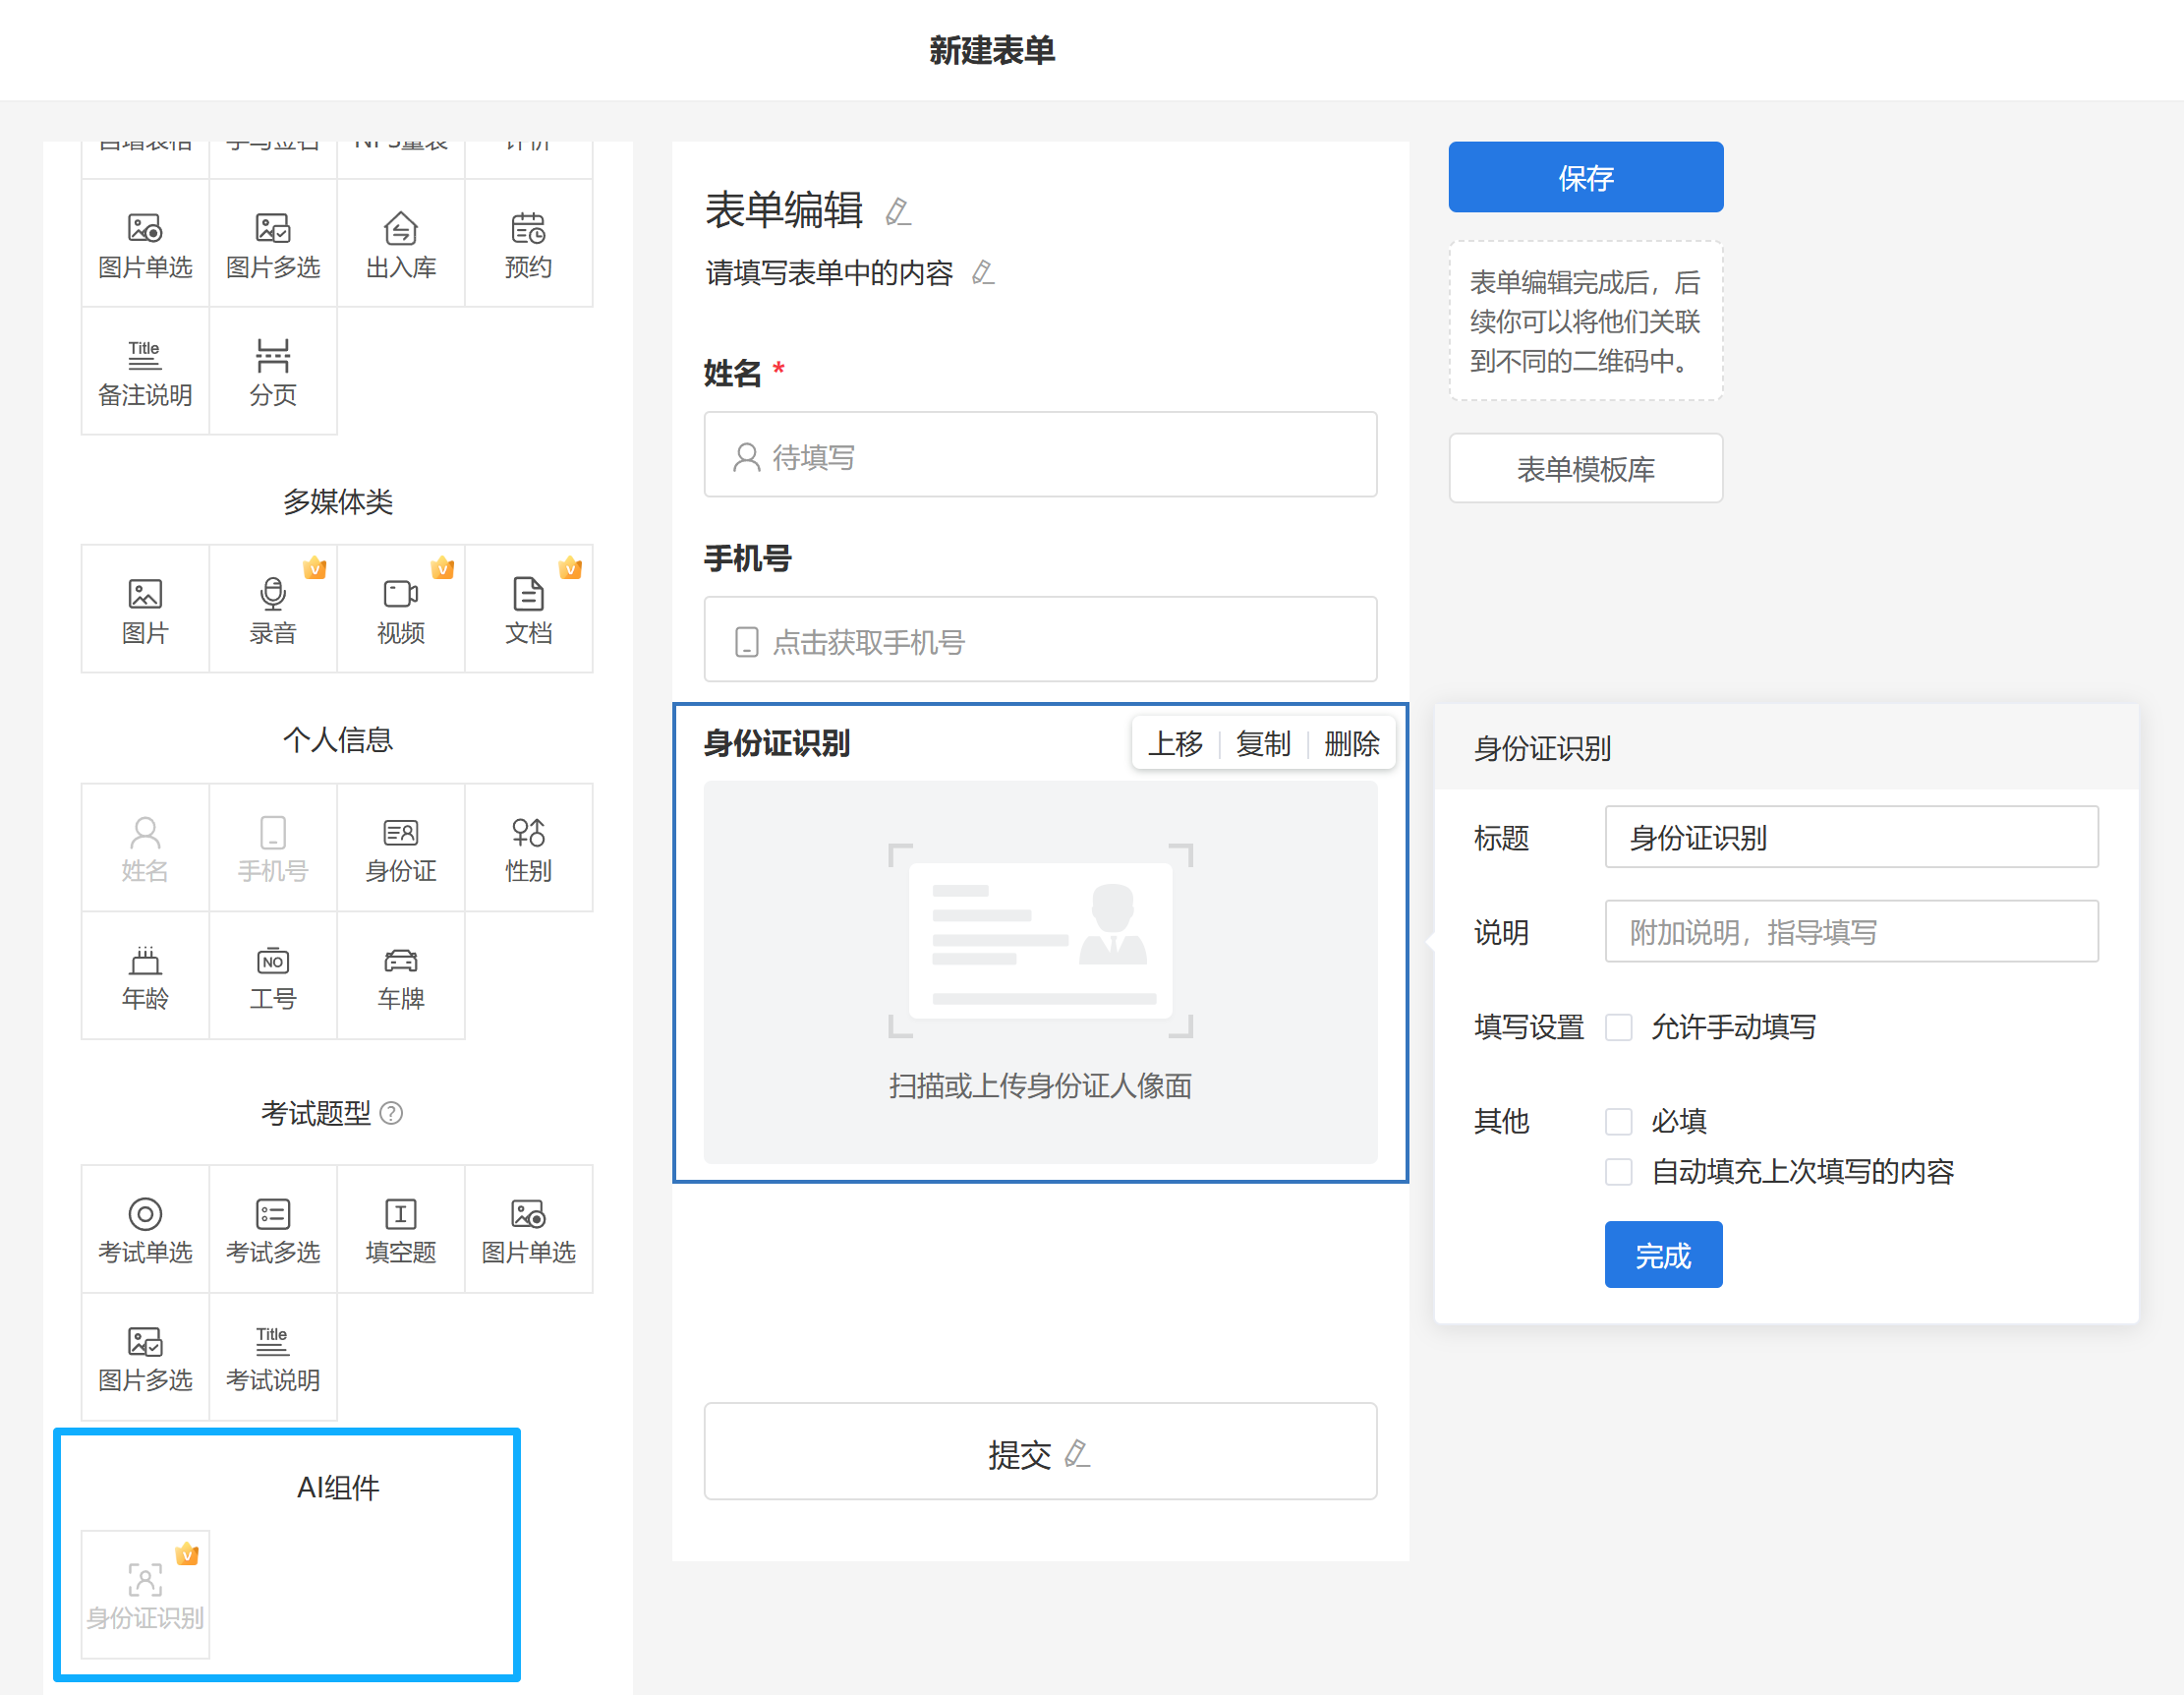The height and width of the screenshot is (1695, 2184).
Task: Click 删除 to remove ID recognition field
Action: tap(1351, 743)
